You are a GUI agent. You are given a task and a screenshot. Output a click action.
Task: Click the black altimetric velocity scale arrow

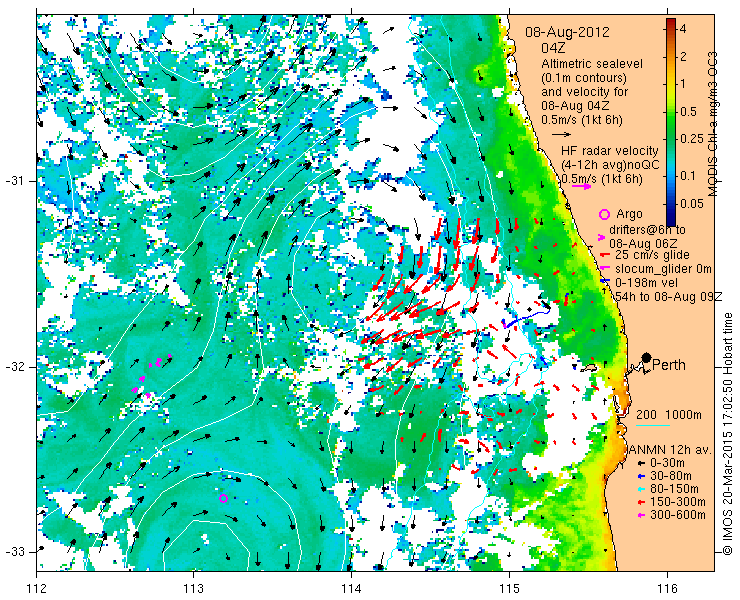562,134
